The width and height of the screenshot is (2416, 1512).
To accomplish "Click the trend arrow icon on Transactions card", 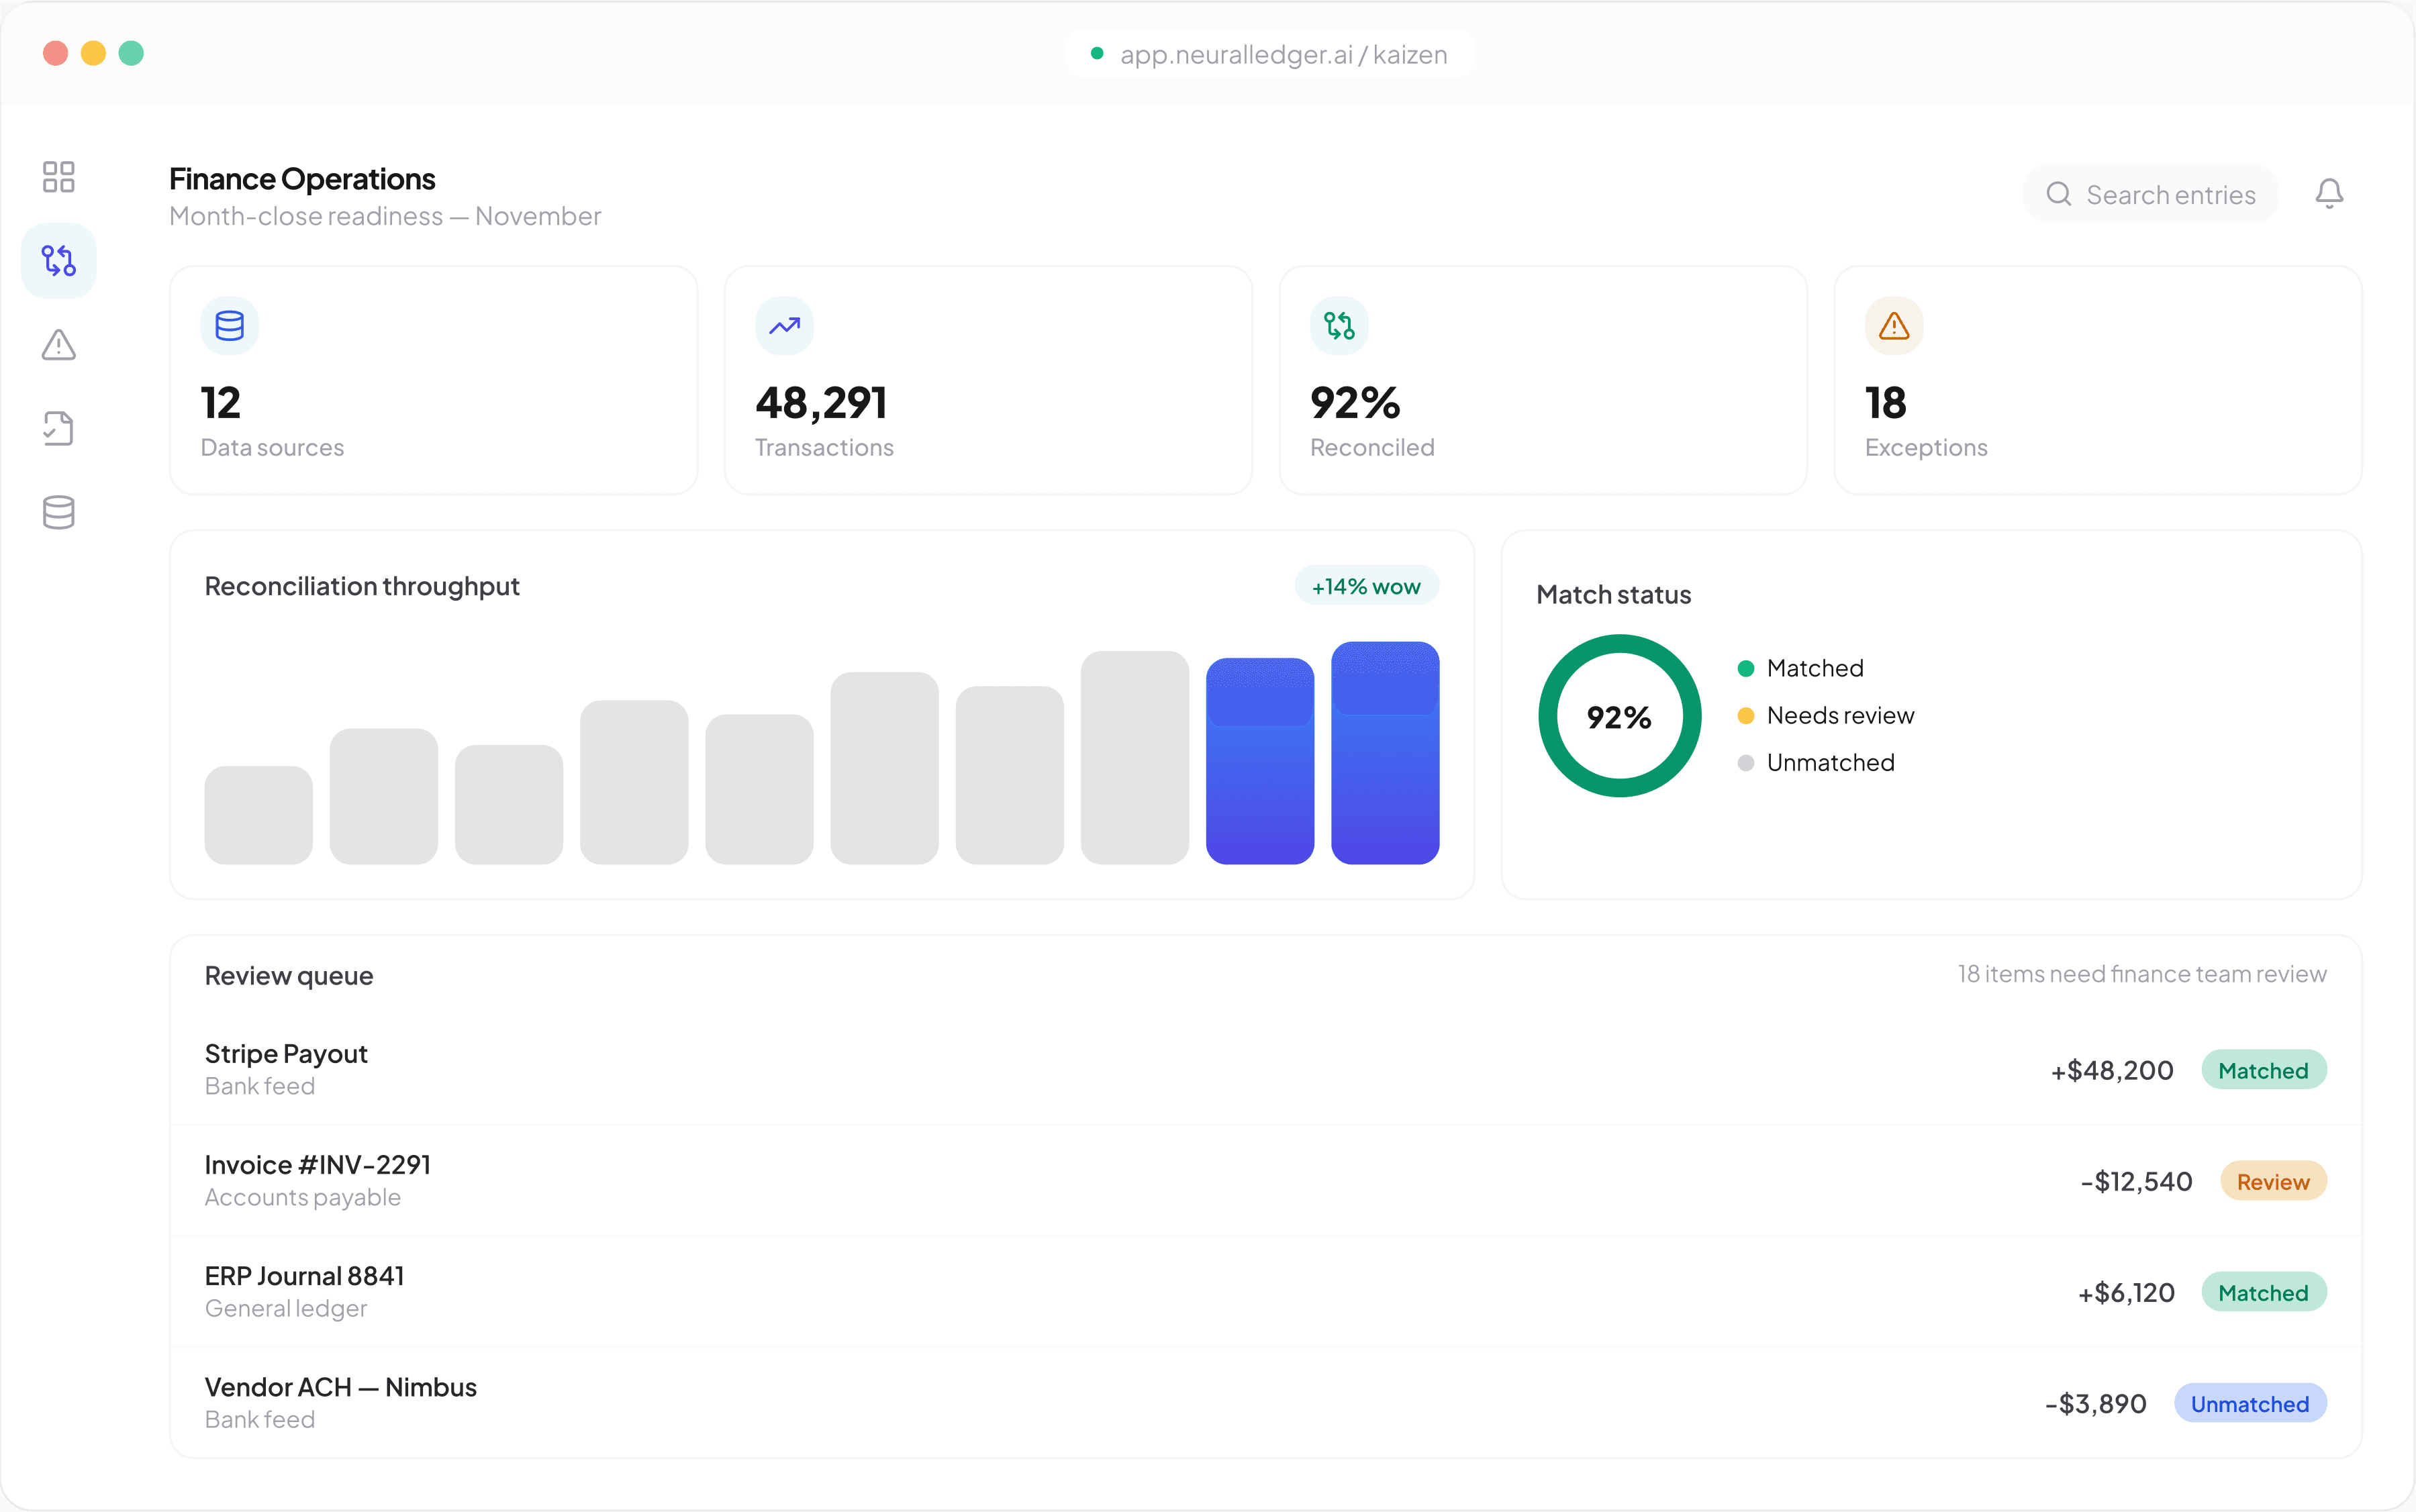I will coord(785,326).
